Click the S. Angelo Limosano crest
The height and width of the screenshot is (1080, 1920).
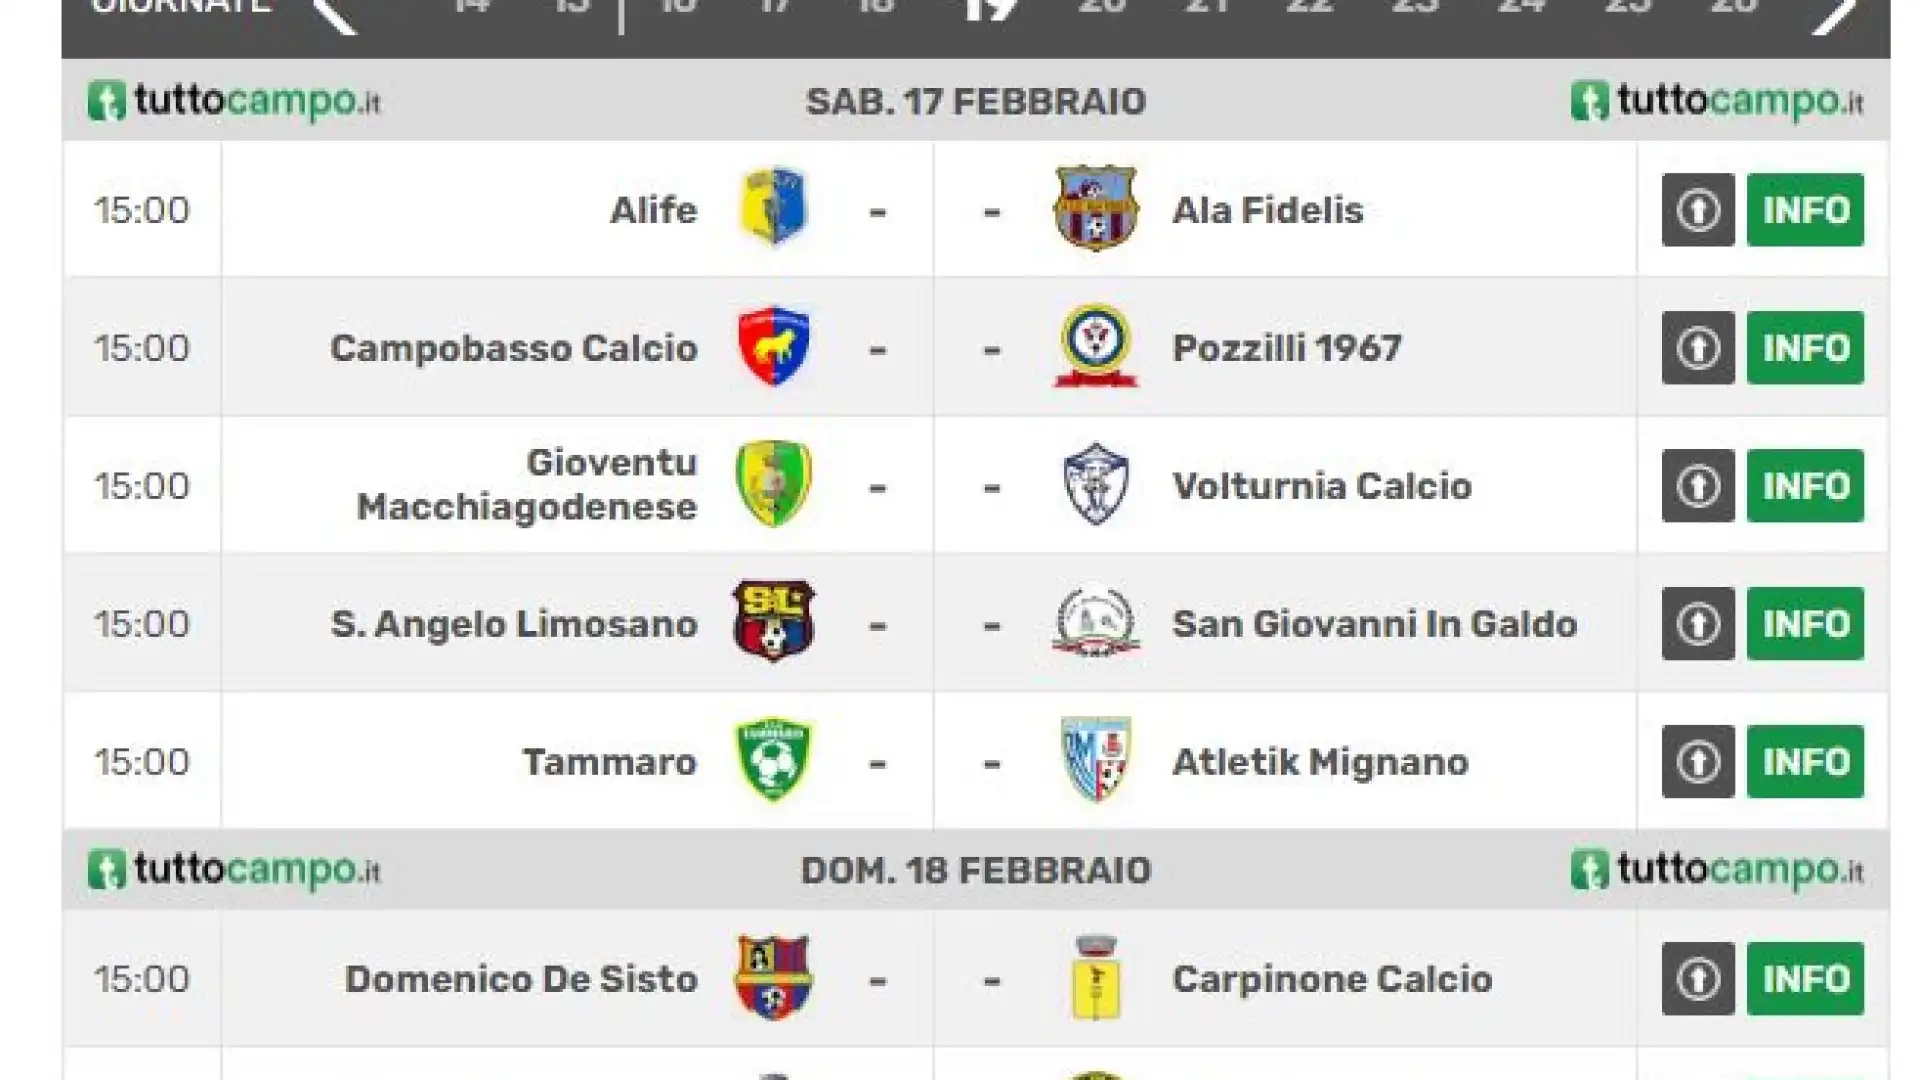(x=773, y=621)
